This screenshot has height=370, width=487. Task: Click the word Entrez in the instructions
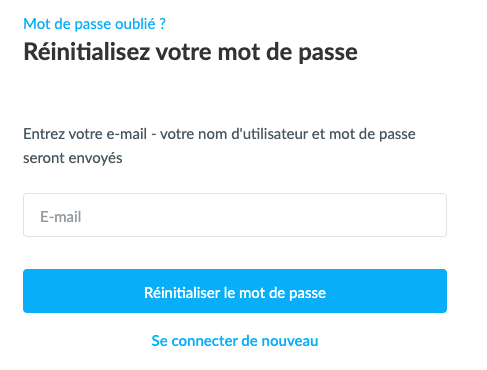tap(44, 134)
